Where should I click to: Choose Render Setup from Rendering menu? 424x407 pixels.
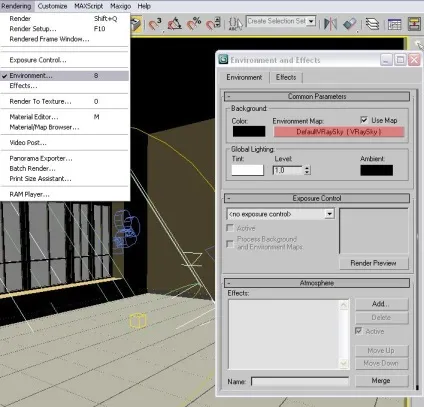point(33,29)
